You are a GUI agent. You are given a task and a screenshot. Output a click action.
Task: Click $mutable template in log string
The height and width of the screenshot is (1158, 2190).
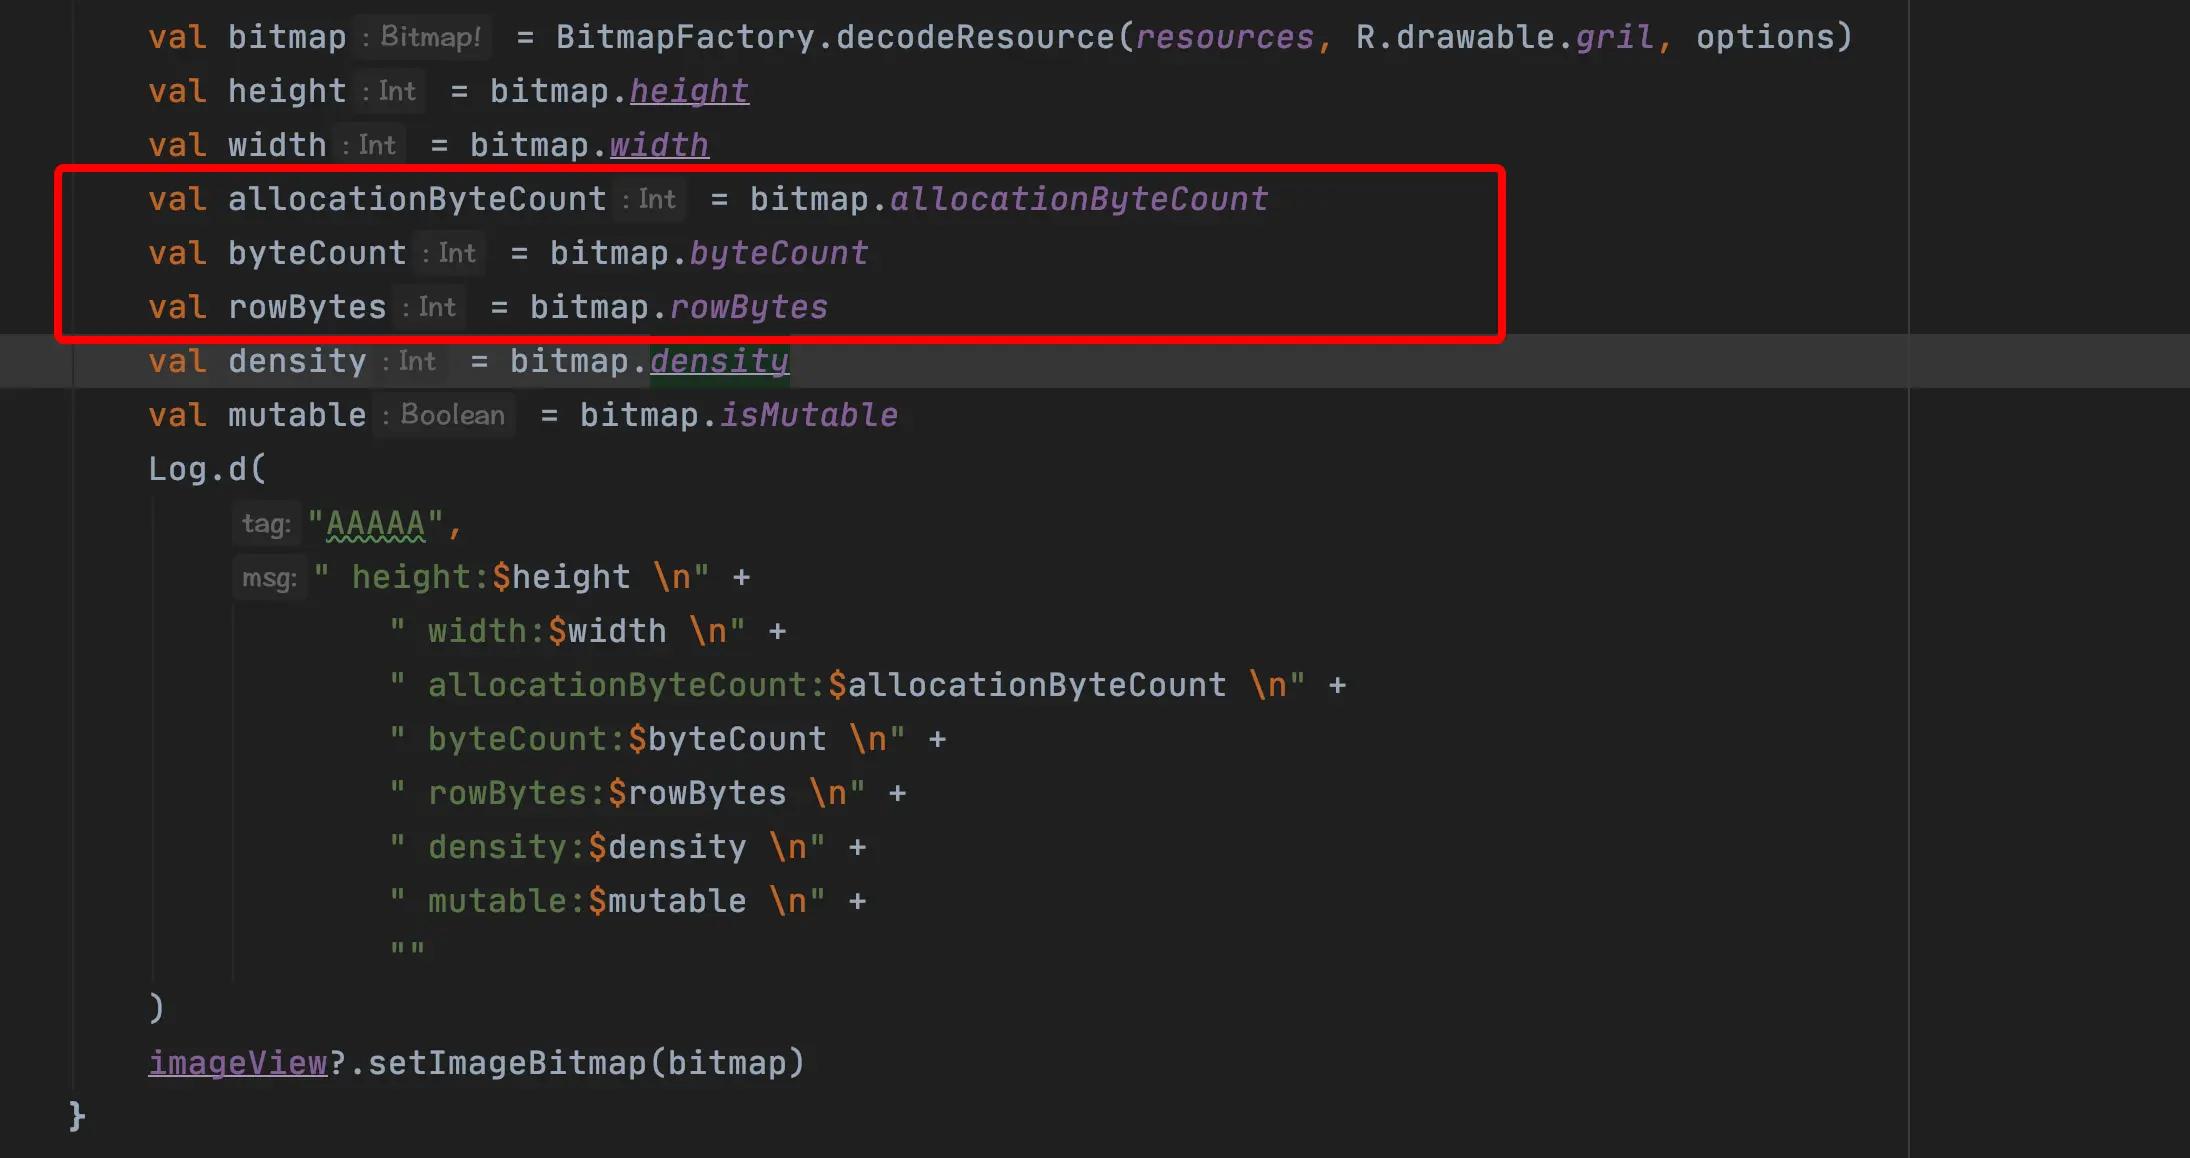point(667,901)
